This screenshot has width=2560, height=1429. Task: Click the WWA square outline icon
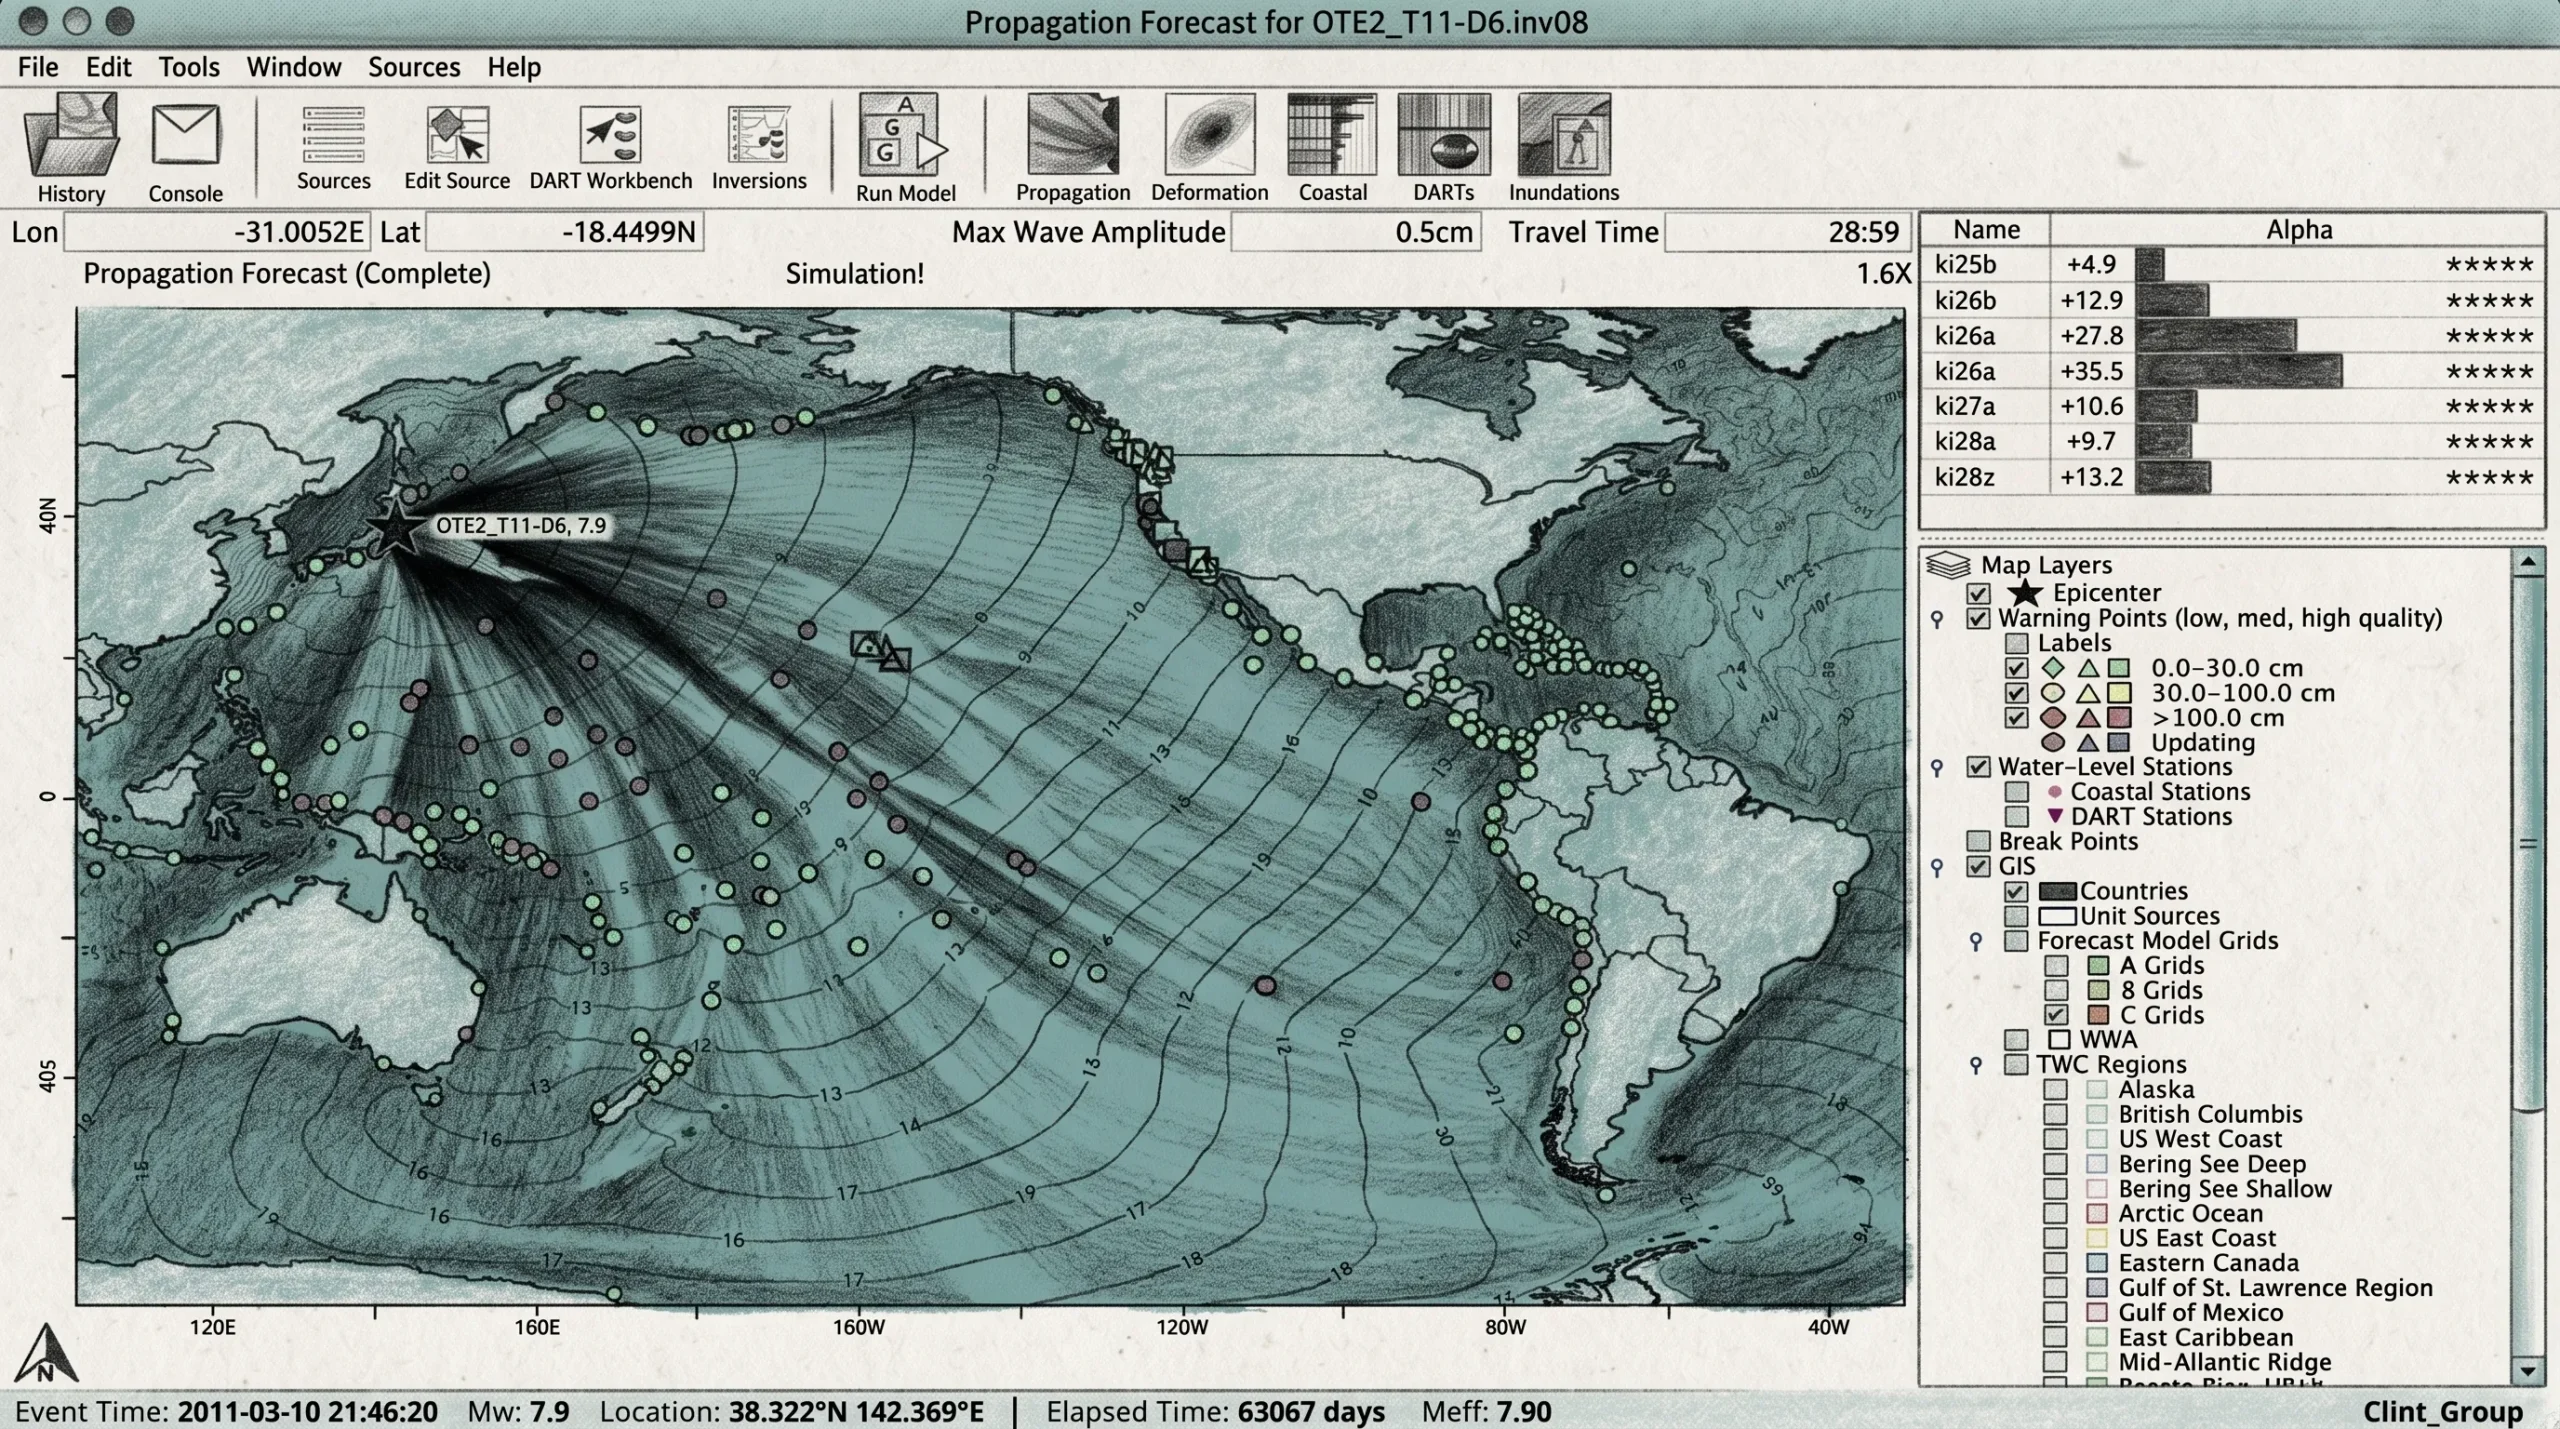coord(2059,1040)
